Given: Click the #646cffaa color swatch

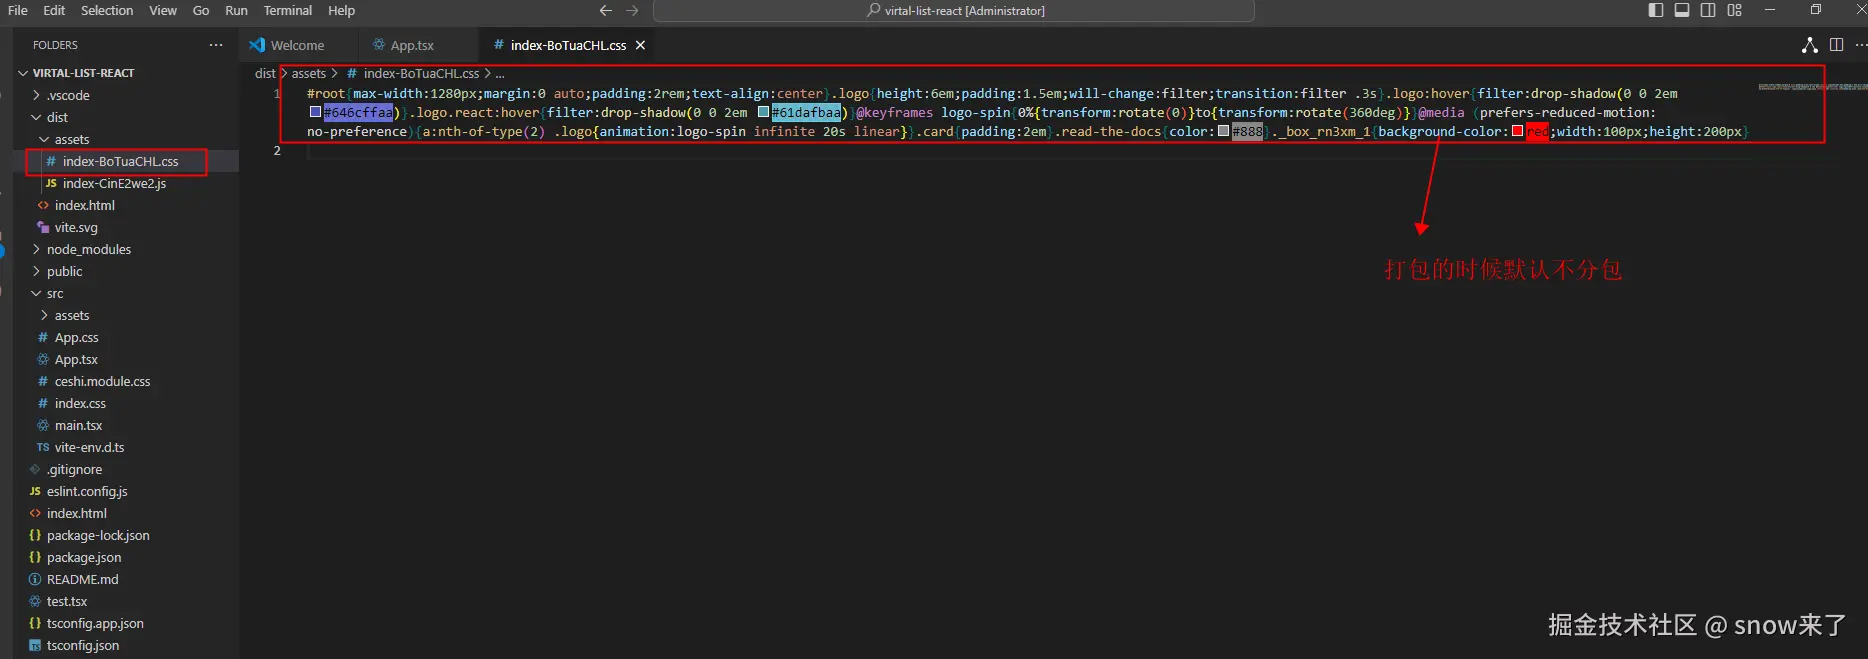Looking at the screenshot, I should pyautogui.click(x=315, y=112).
